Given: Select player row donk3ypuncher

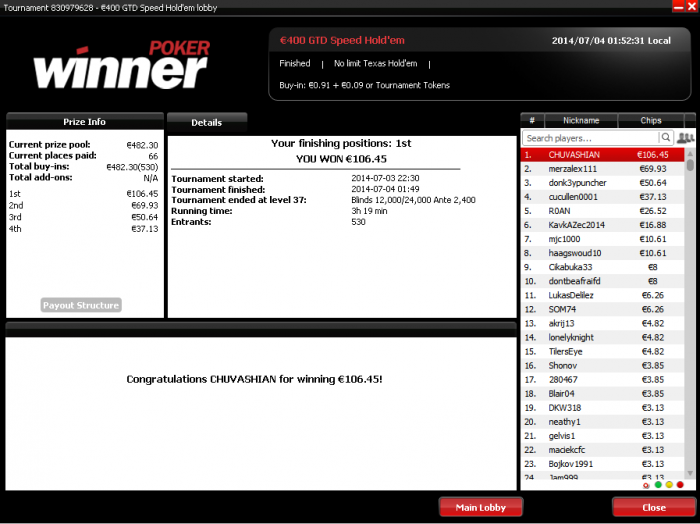Looking at the screenshot, I should point(603,183).
